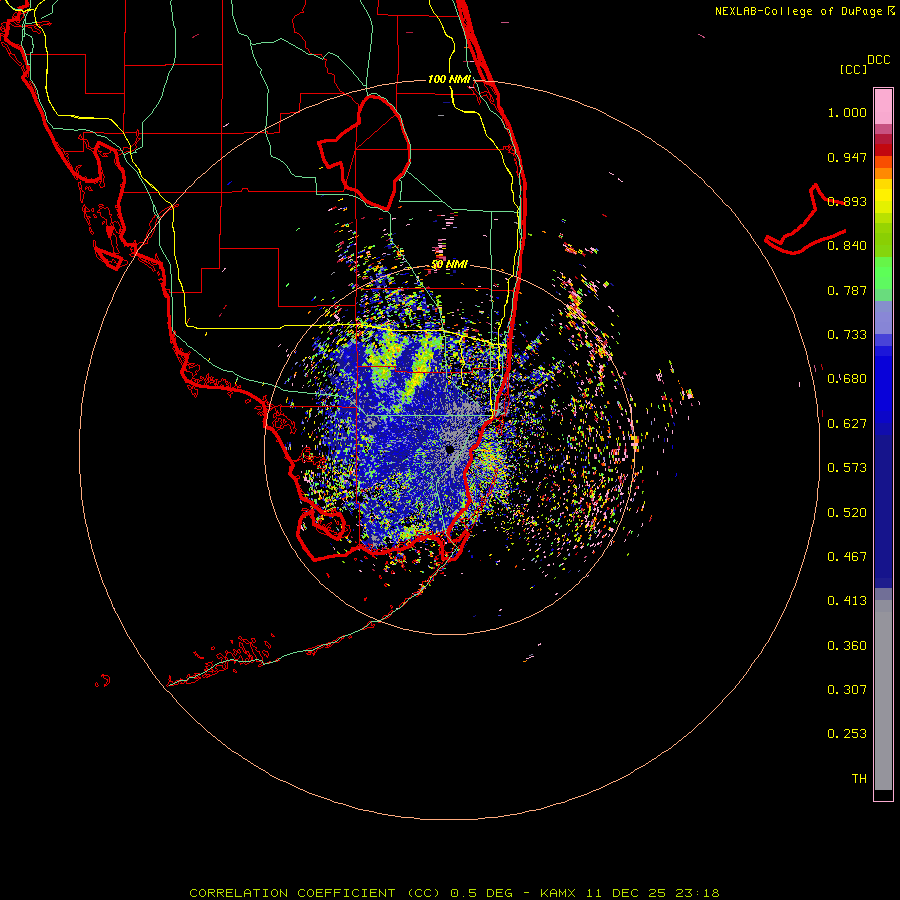Image resolution: width=900 pixels, height=900 pixels.
Task: Click the 0.520 scale value
Action: [847, 513]
